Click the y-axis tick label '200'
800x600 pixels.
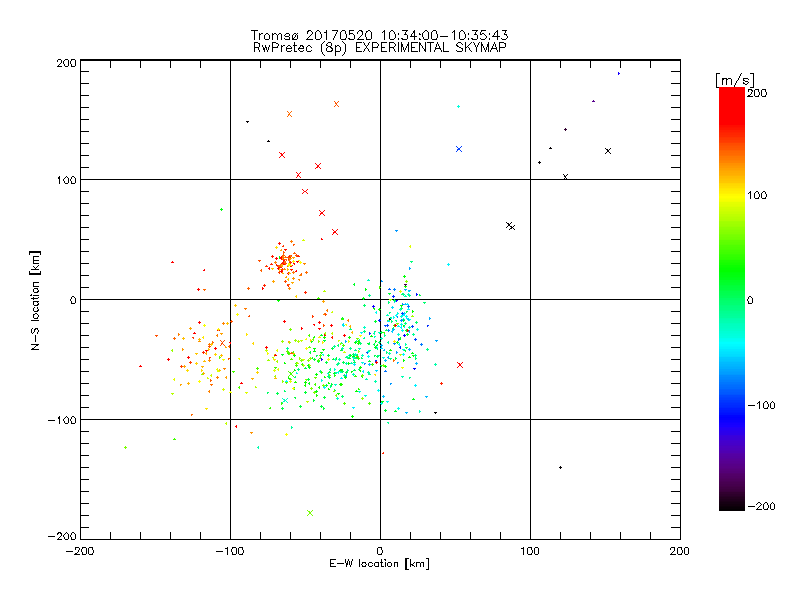[66, 63]
